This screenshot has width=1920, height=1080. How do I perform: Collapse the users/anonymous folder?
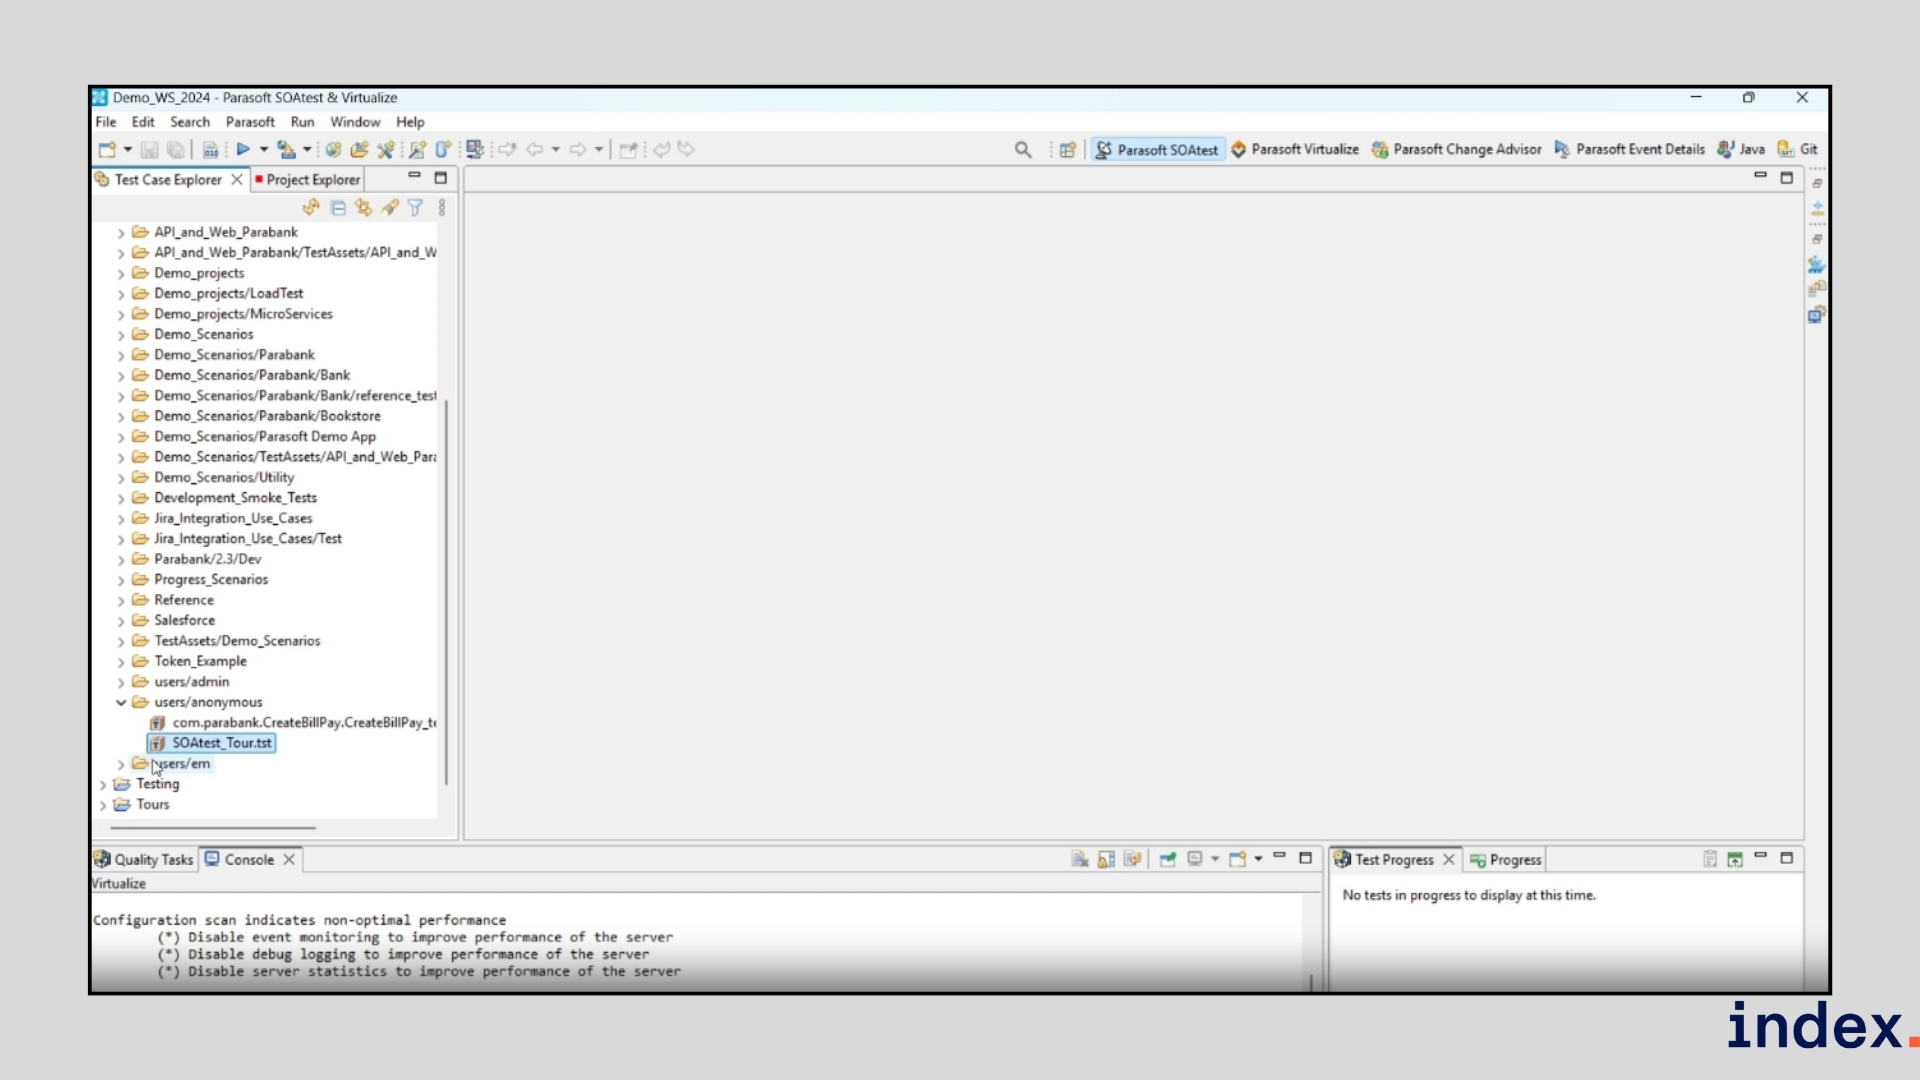[x=121, y=703]
